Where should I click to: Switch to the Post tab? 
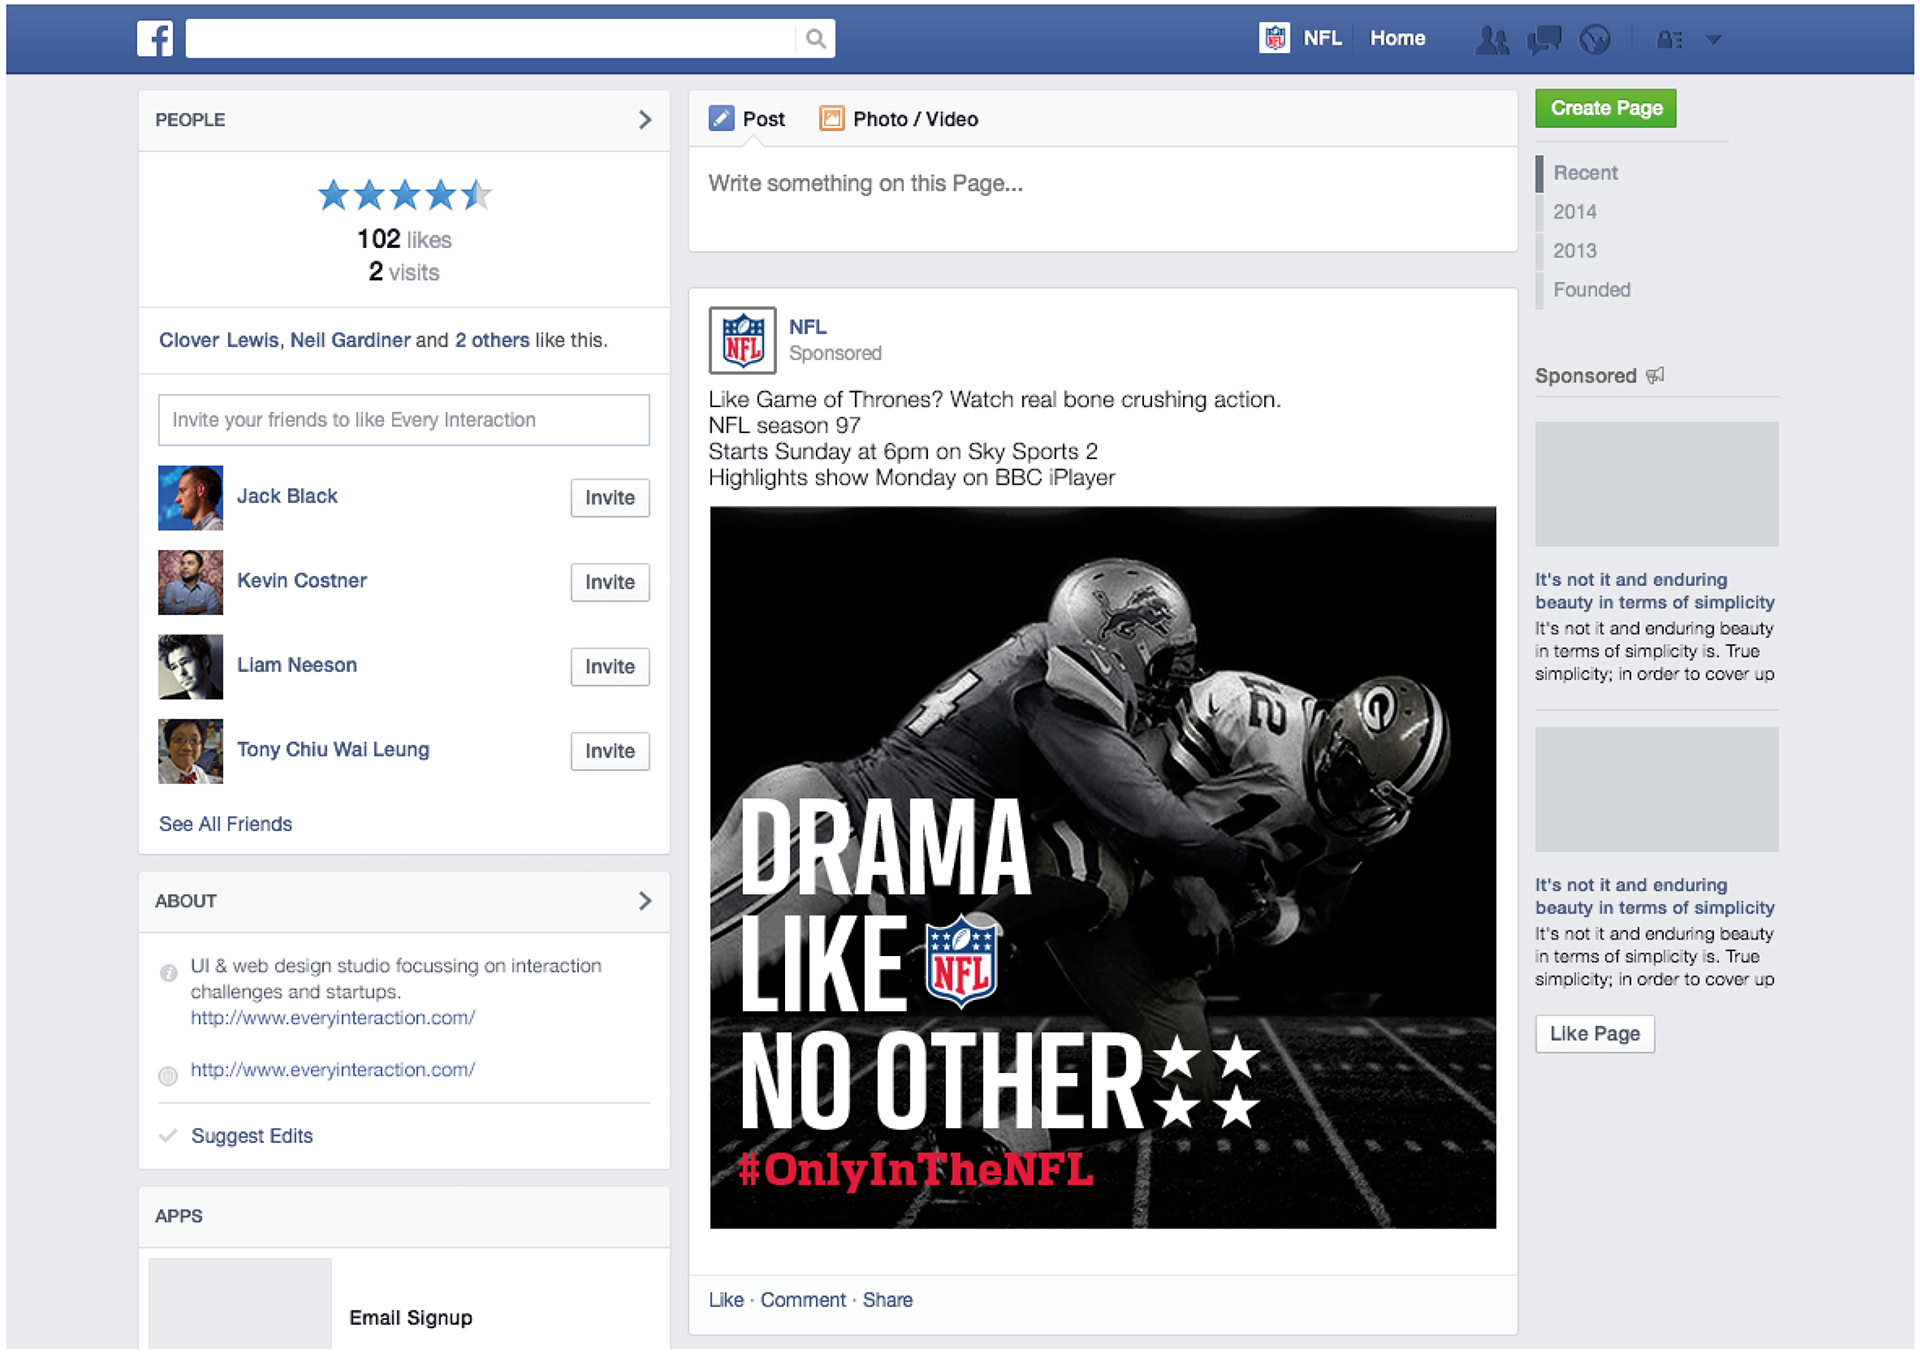[x=747, y=119]
